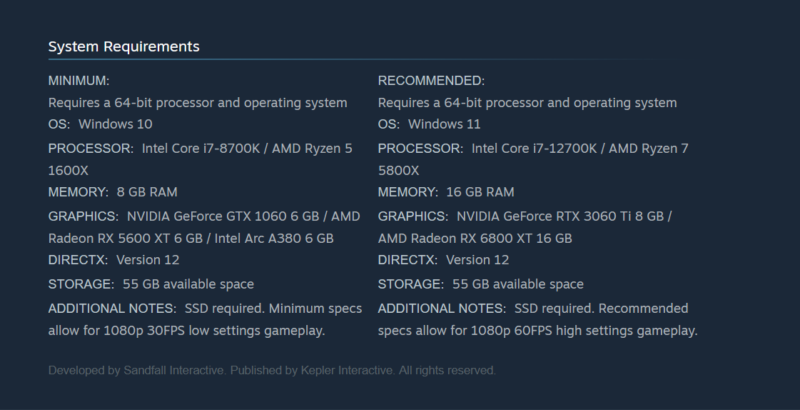Click the RECOMMENDED column label
Screen dimensions: 800x410
(x=431, y=80)
